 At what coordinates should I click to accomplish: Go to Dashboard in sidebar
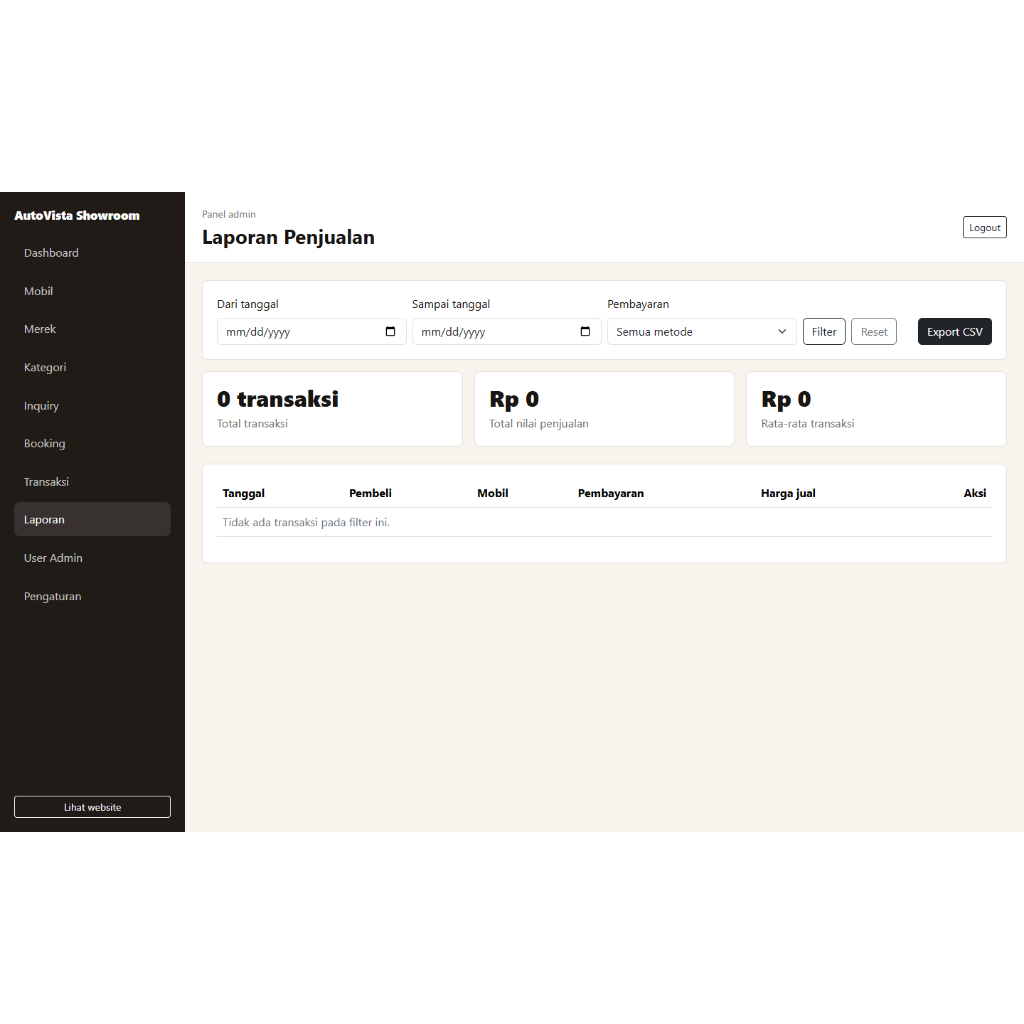pyautogui.click(x=92, y=253)
